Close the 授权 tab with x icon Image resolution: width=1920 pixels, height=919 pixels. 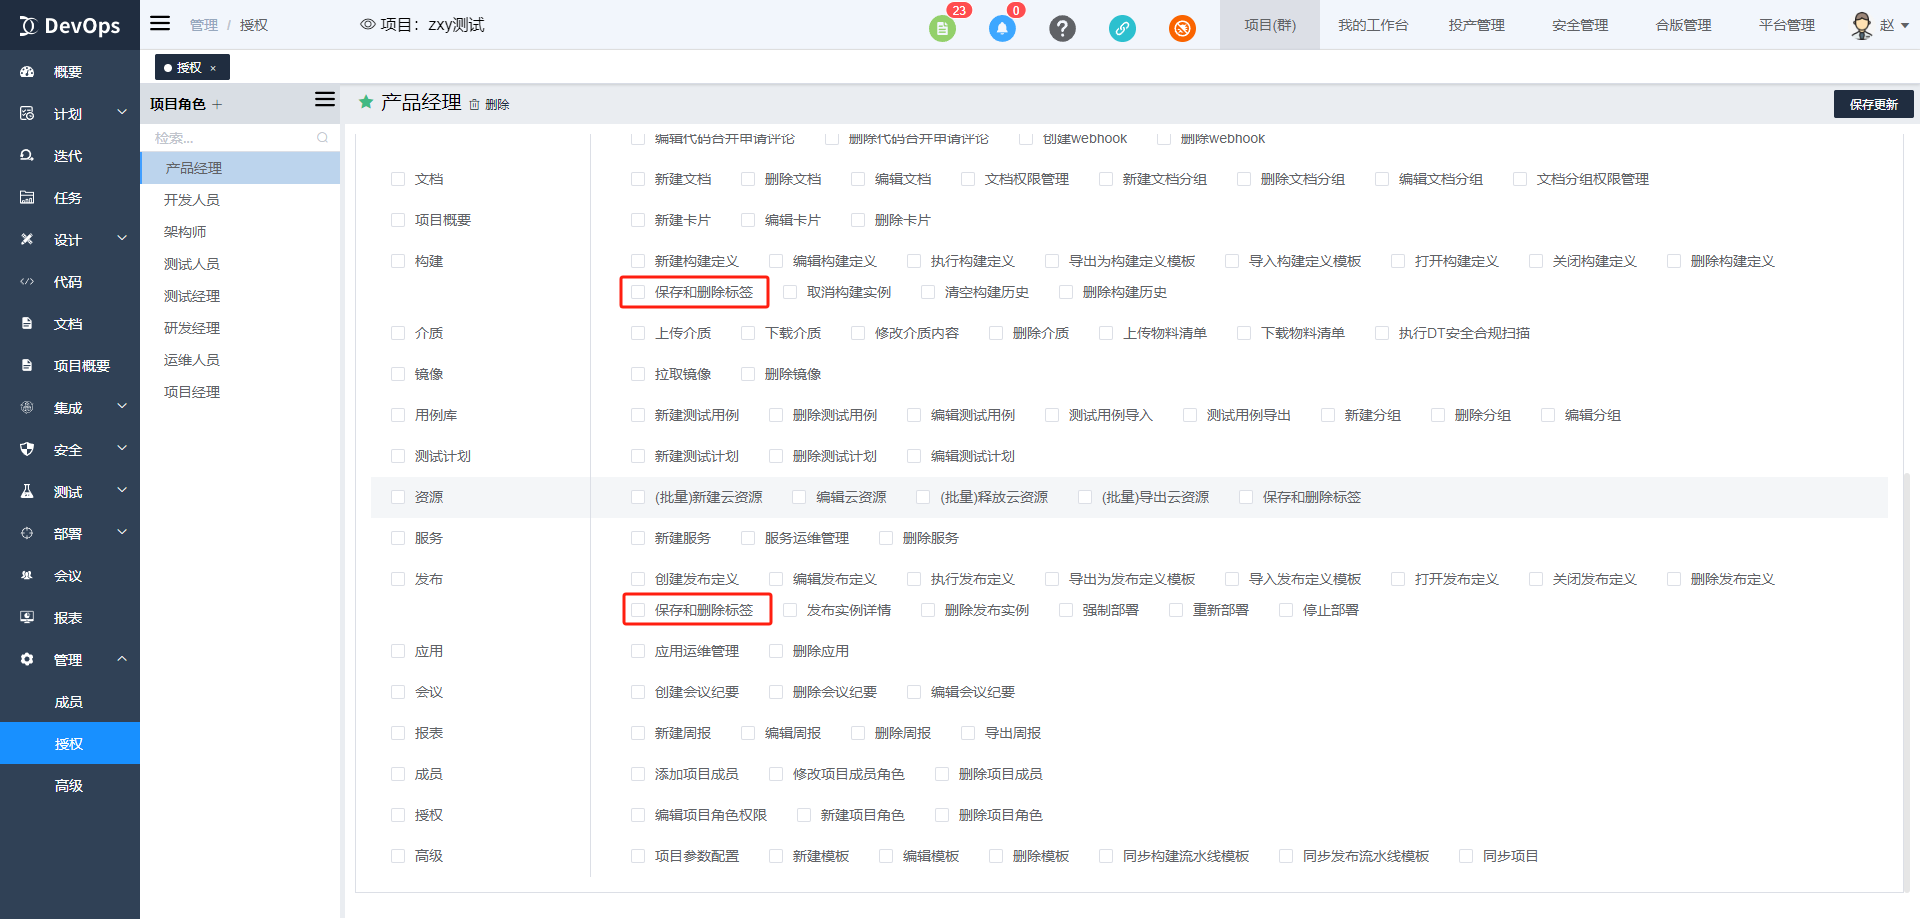tap(213, 68)
